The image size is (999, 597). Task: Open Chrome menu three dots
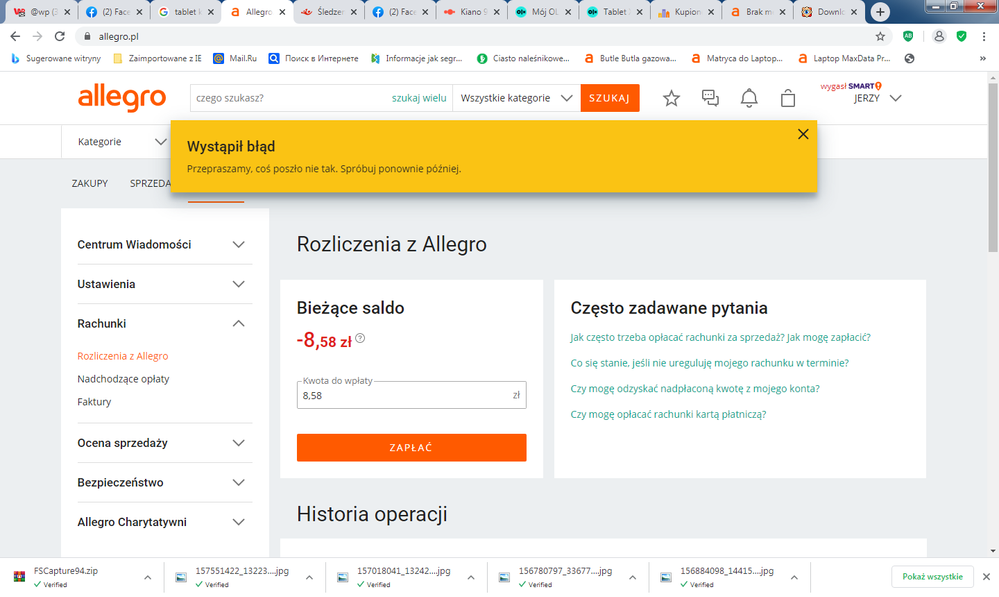(x=984, y=36)
